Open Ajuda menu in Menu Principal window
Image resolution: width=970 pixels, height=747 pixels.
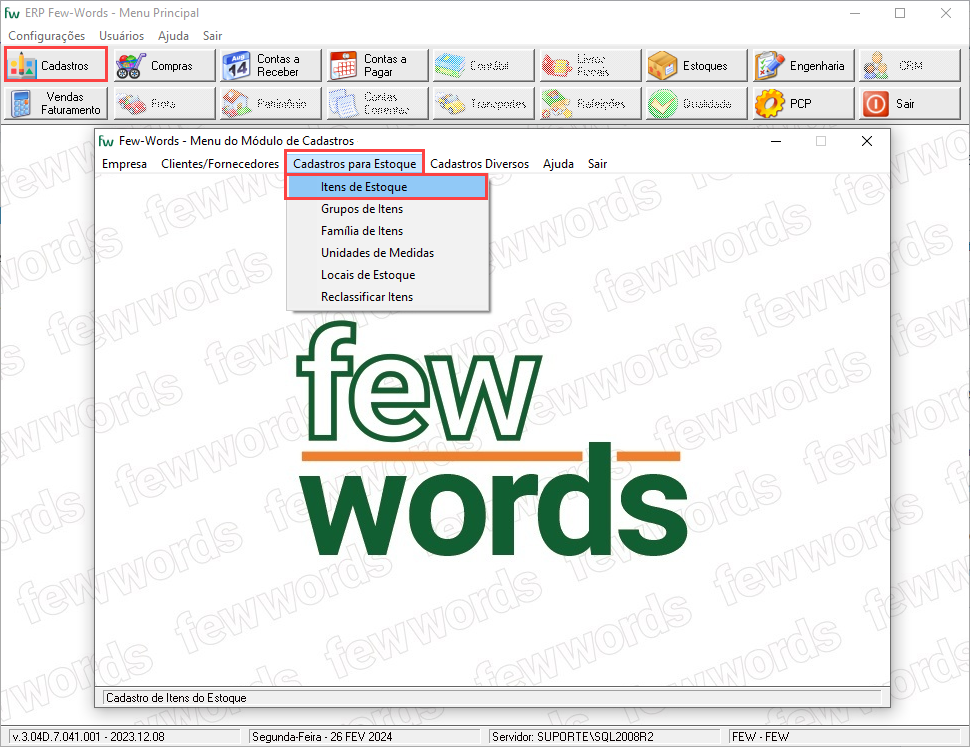pos(173,36)
